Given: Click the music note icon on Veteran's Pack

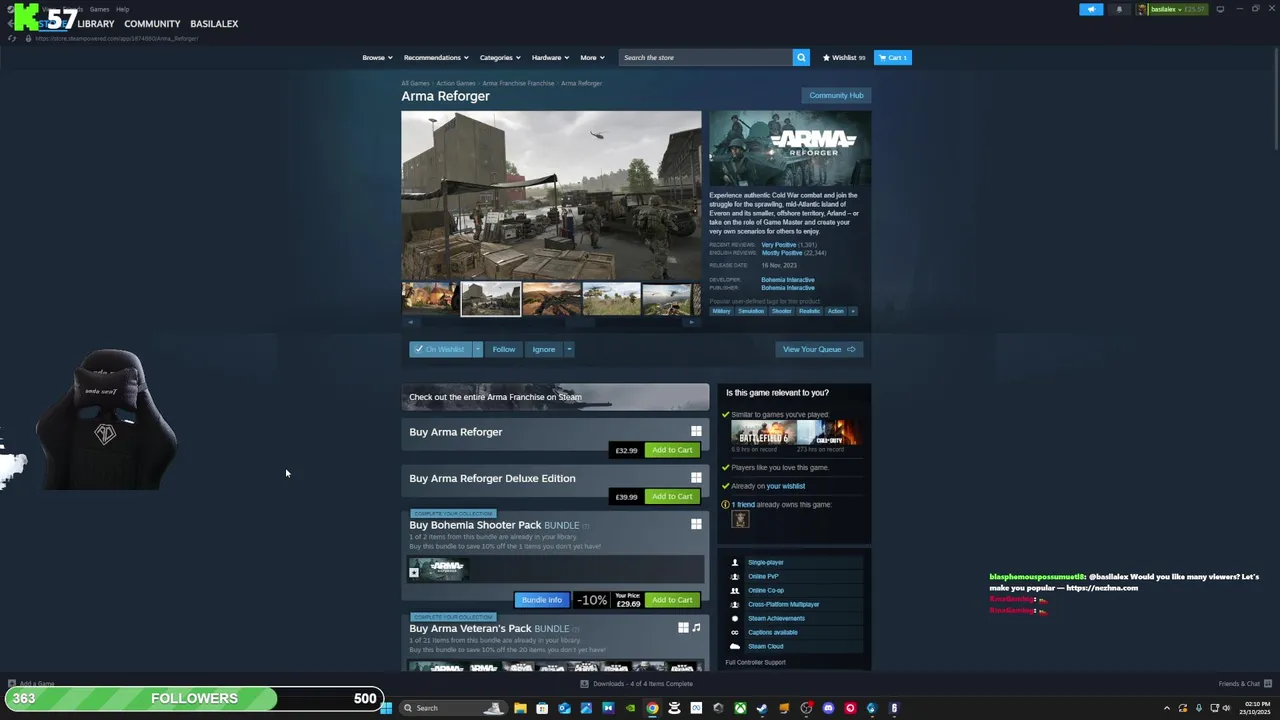Looking at the screenshot, I should click(x=696, y=628).
